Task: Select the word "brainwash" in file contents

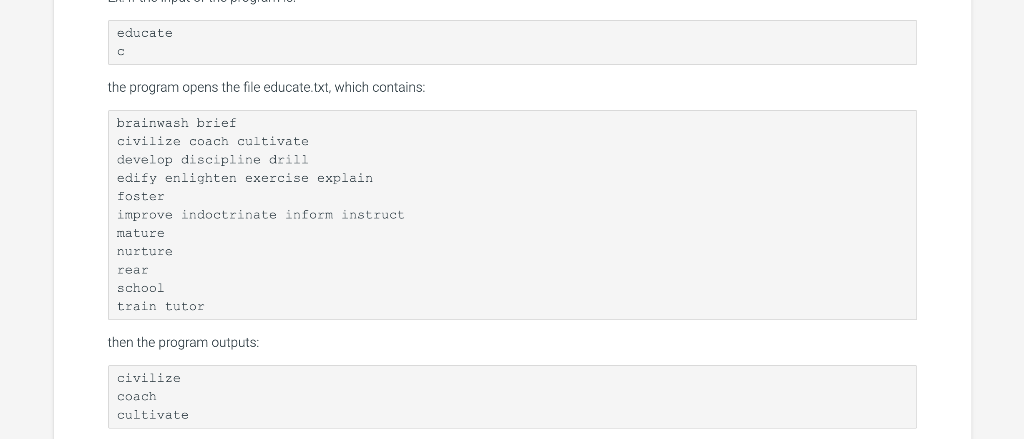Action: point(152,123)
